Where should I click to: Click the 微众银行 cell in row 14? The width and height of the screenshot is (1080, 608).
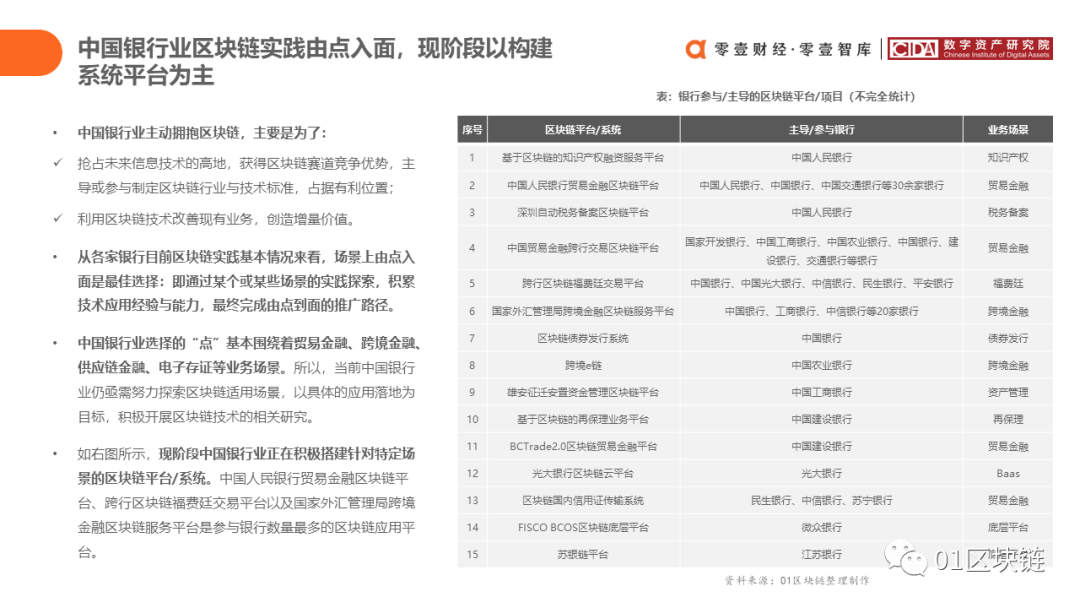[821, 527]
